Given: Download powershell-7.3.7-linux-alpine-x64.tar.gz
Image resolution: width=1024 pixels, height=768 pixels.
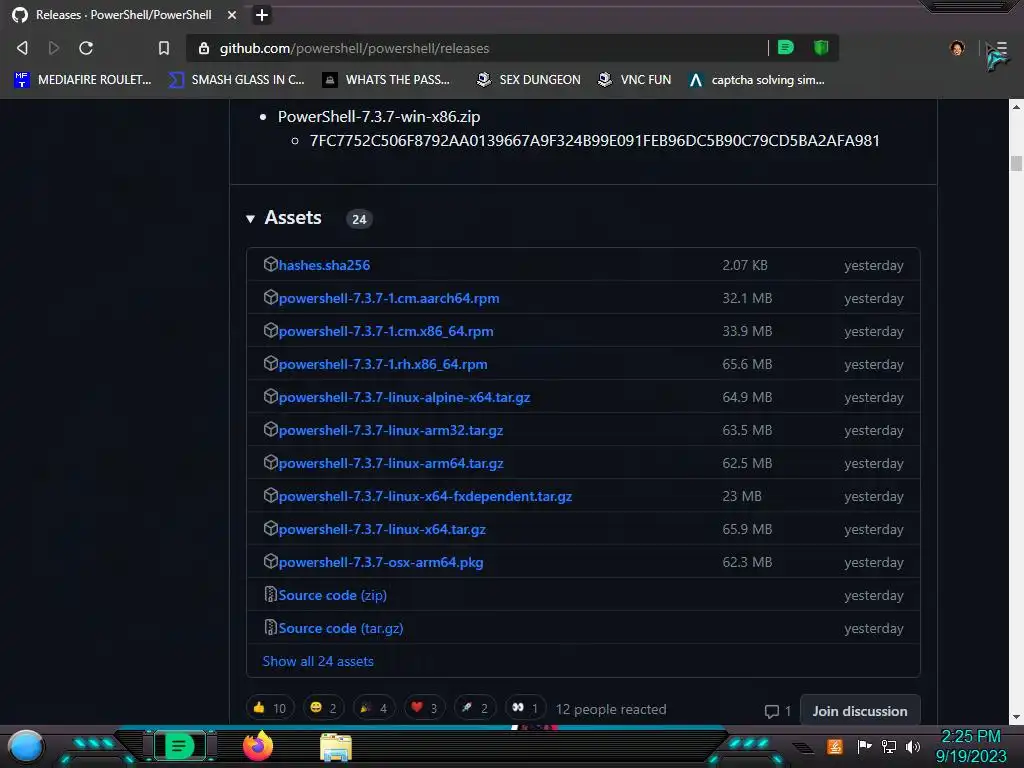Looking at the screenshot, I should point(404,397).
